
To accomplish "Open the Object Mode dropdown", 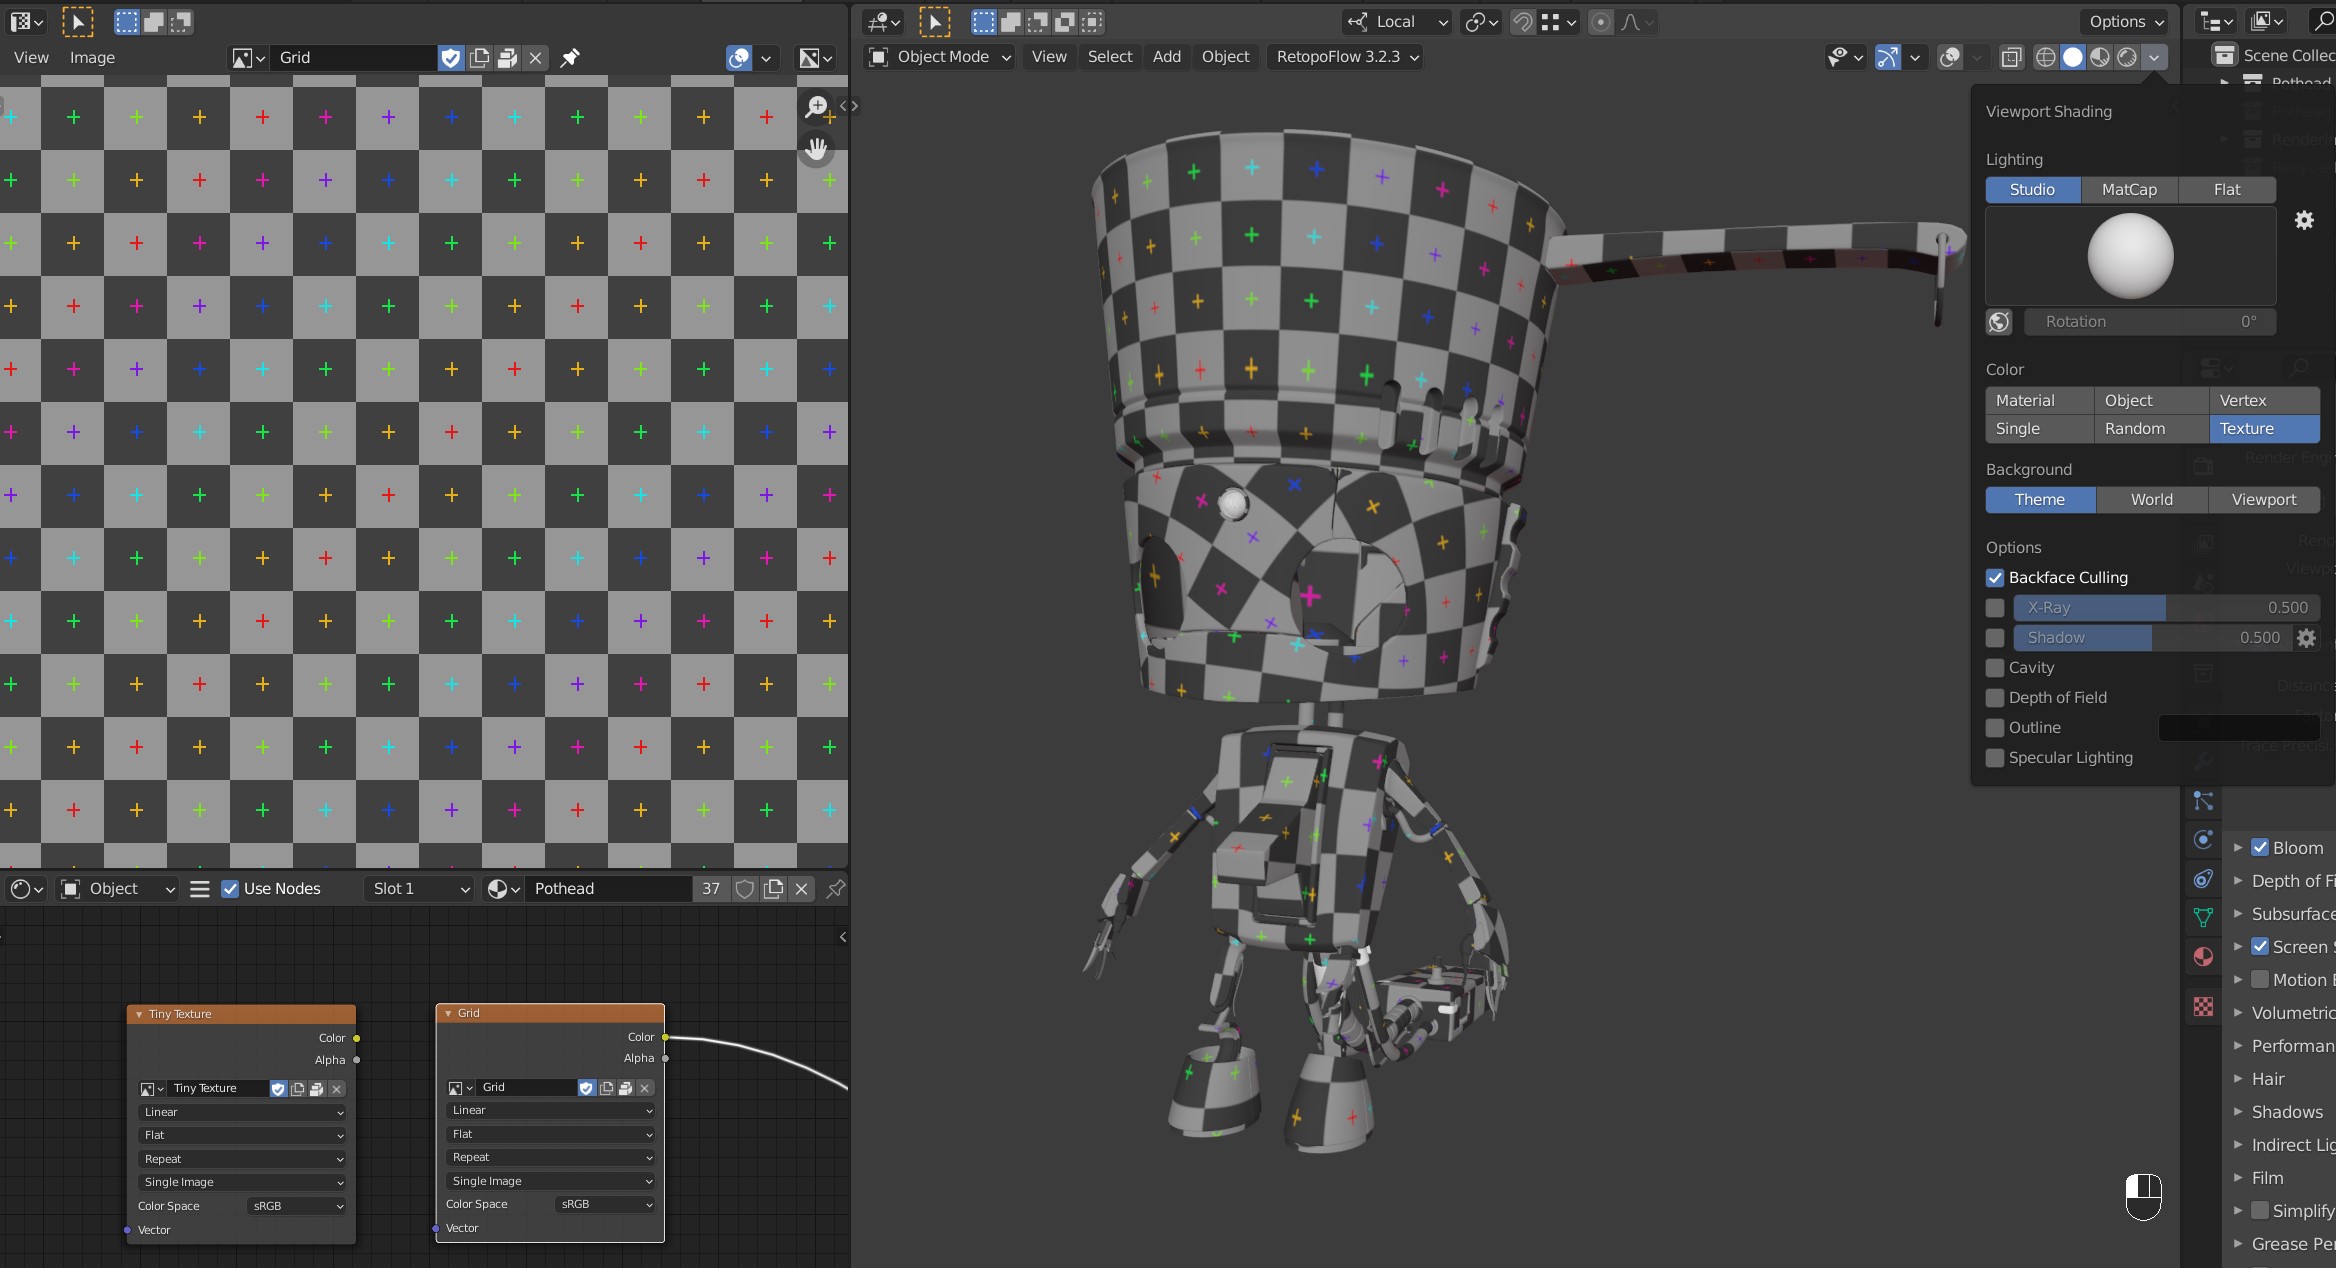I will pos(940,57).
